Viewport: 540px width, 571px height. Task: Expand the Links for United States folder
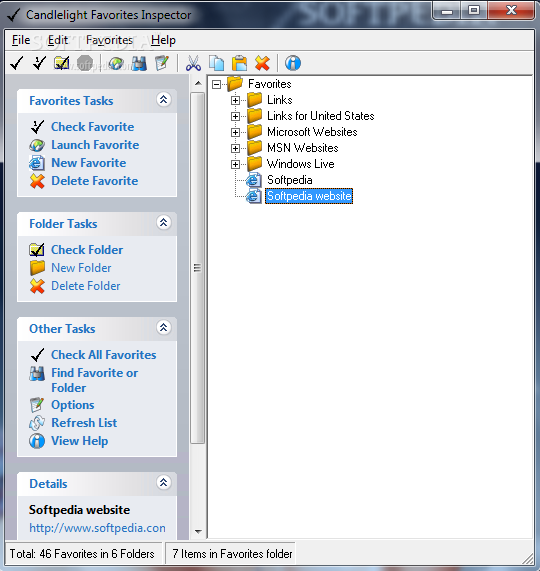pos(236,116)
